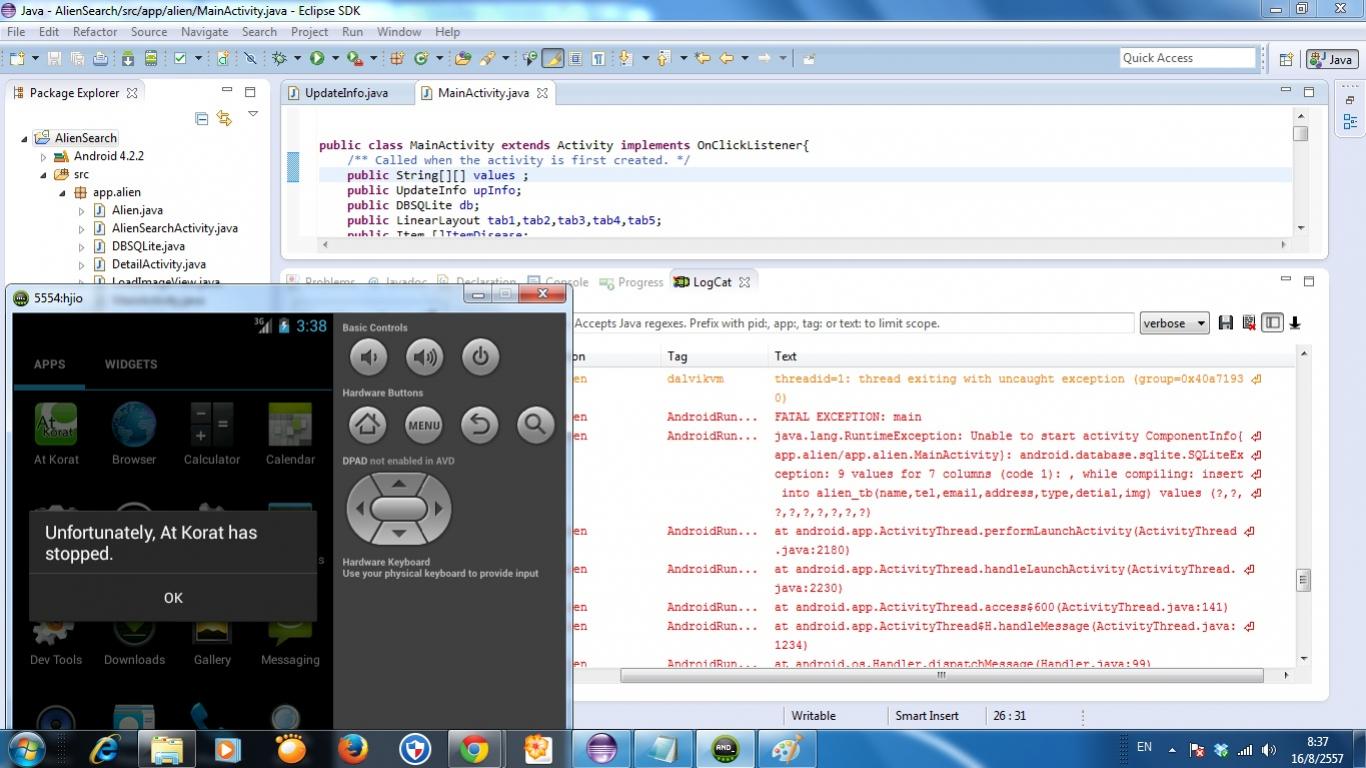Viewport: 1366px width, 768px height.
Task: Open the Navigate menu
Action: pyautogui.click(x=205, y=32)
